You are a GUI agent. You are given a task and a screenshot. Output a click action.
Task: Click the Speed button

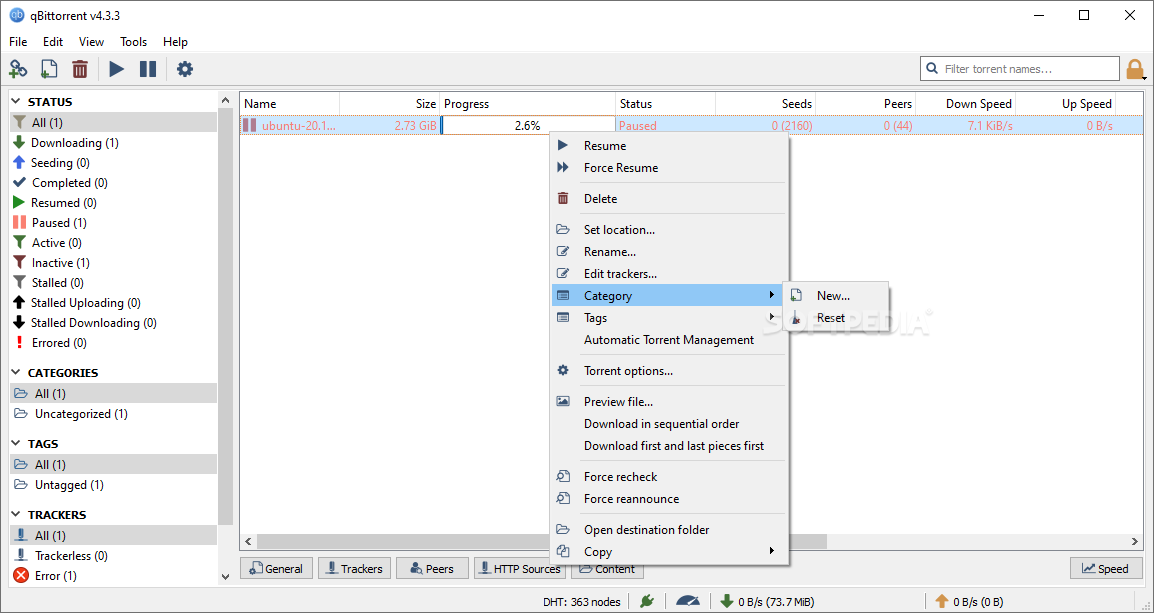1105,568
